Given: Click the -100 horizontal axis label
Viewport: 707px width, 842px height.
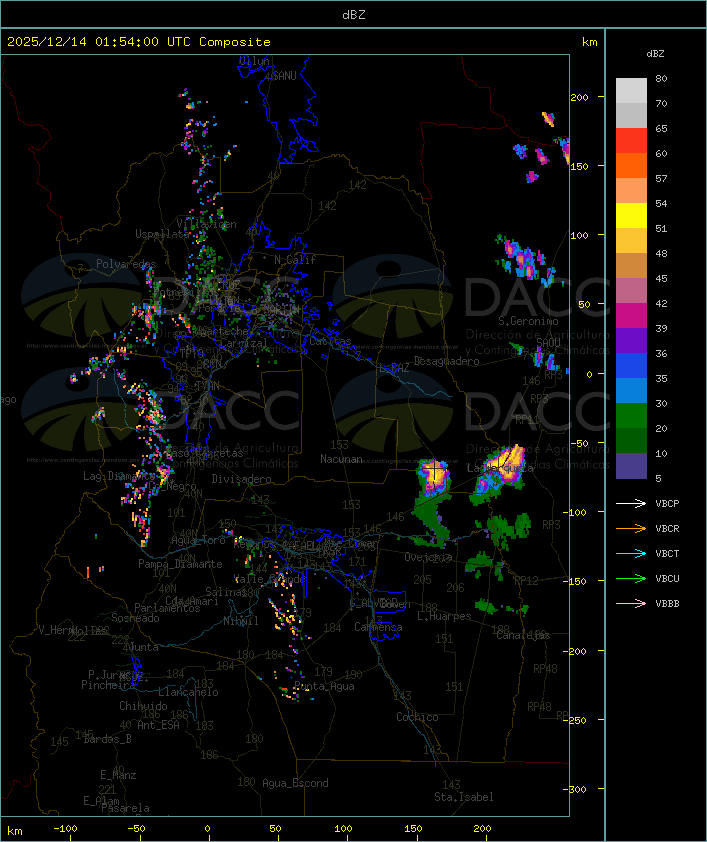Looking at the screenshot, I should [65, 829].
